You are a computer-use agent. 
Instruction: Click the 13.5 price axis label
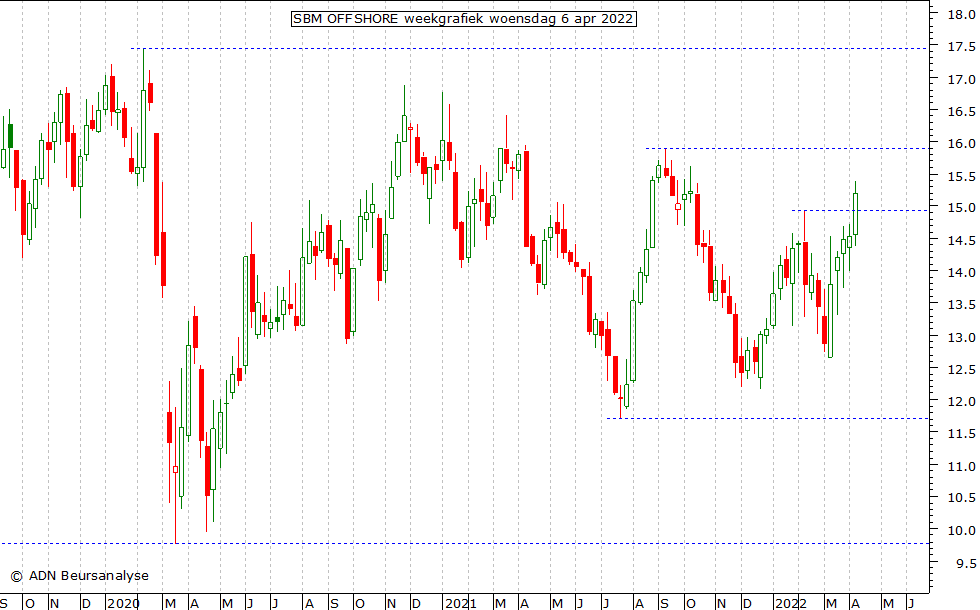pos(961,304)
